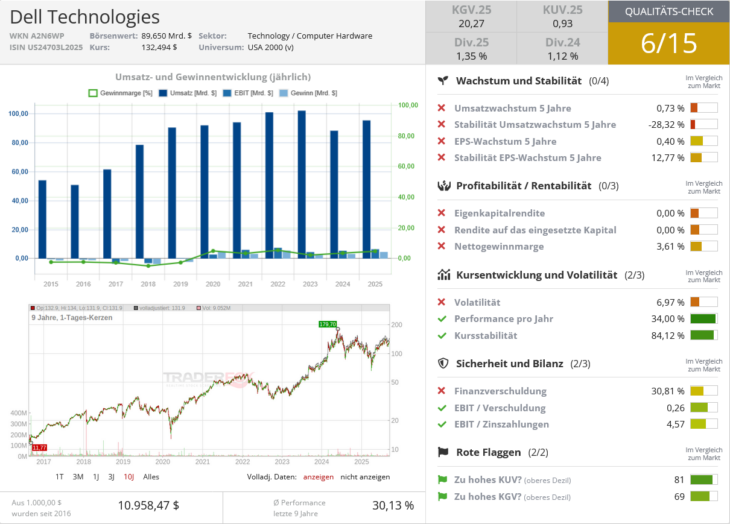Viewport: 730px width, 524px height.
Task: Click the red X next to Volatilität
Action: pyautogui.click(x=441, y=302)
